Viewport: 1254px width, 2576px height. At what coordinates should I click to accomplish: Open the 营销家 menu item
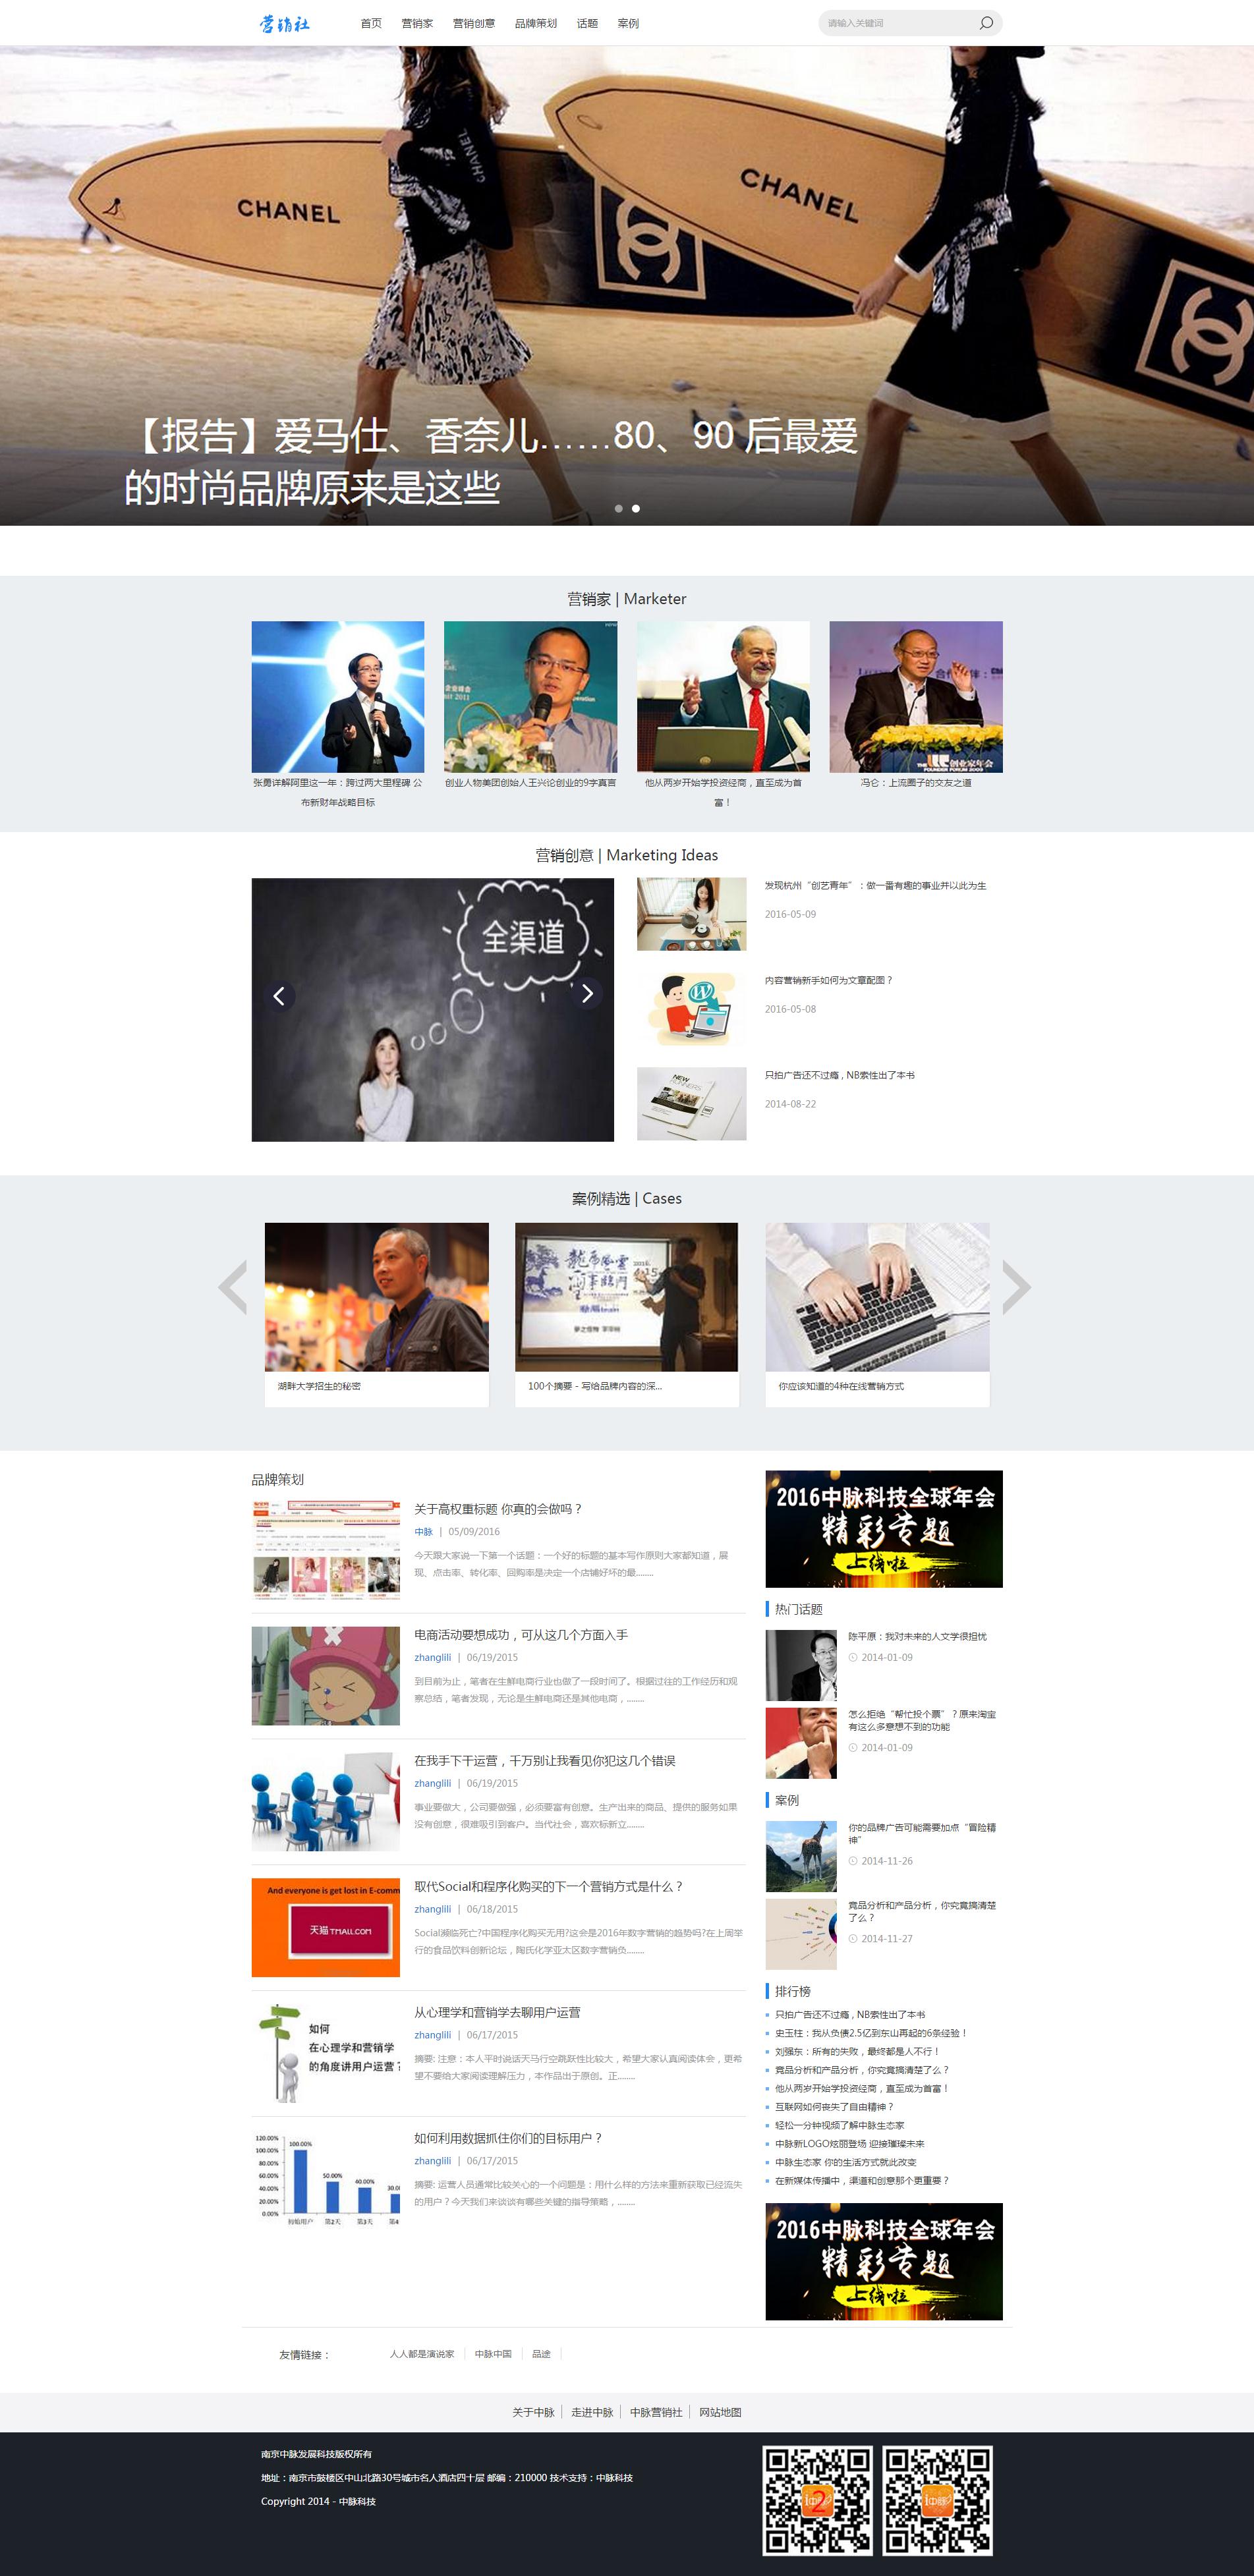(417, 23)
